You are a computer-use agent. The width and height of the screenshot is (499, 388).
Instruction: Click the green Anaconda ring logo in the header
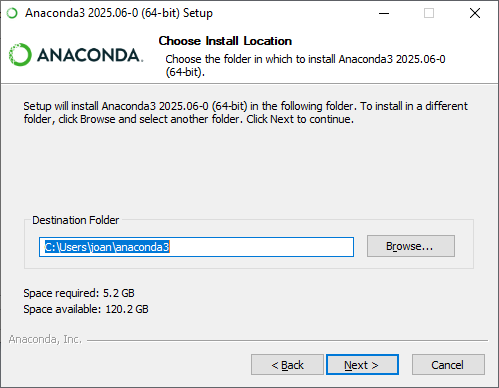tap(20, 54)
